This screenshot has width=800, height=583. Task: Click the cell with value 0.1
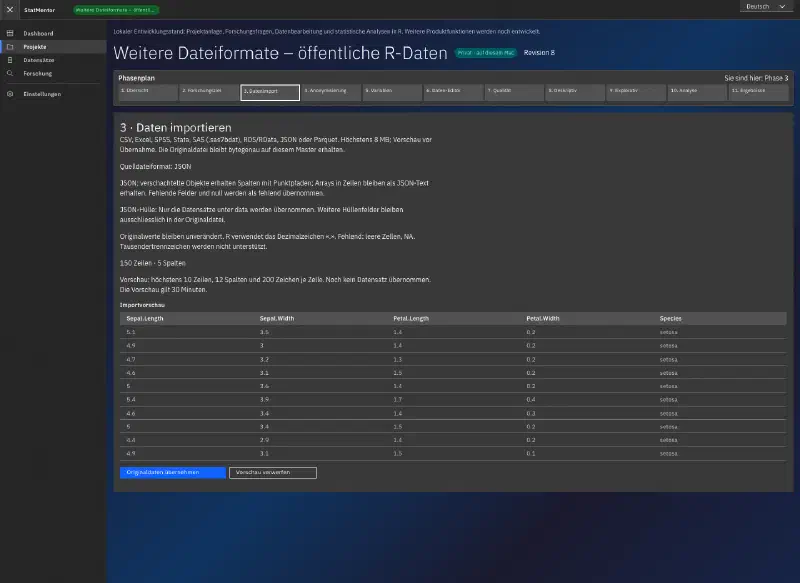point(531,453)
